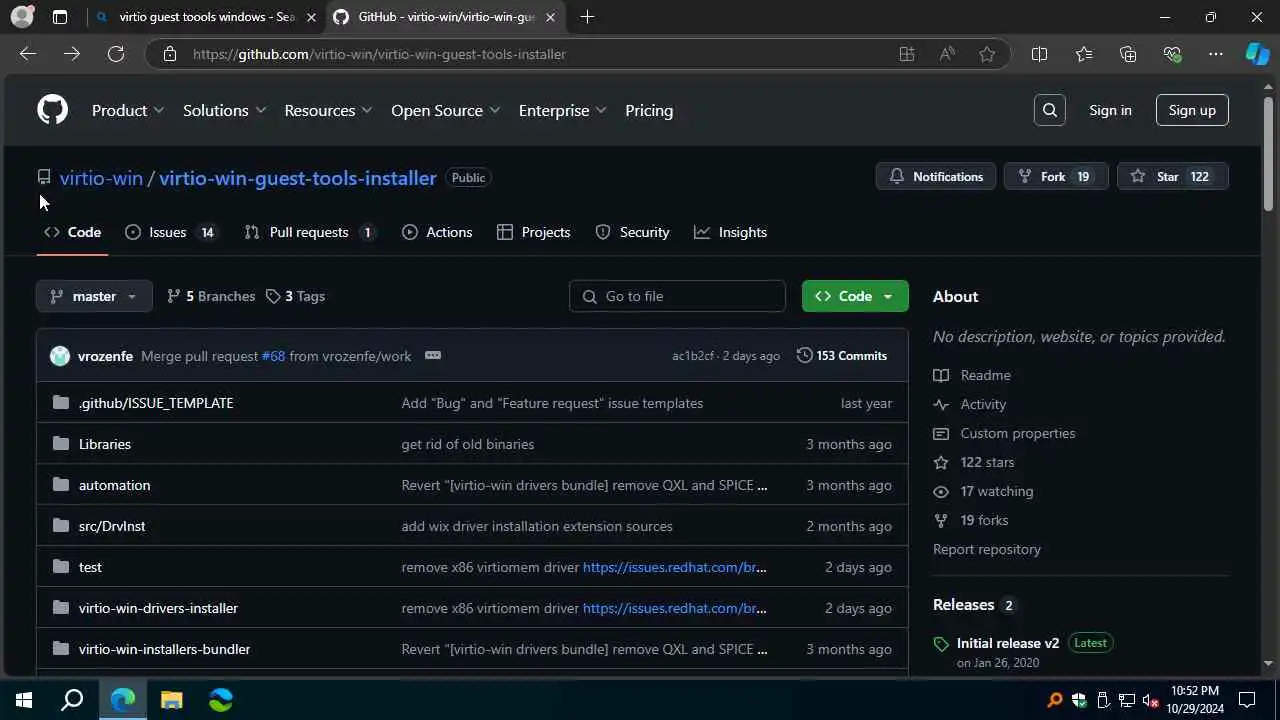Open the automation folder
The height and width of the screenshot is (720, 1280).
(114, 485)
